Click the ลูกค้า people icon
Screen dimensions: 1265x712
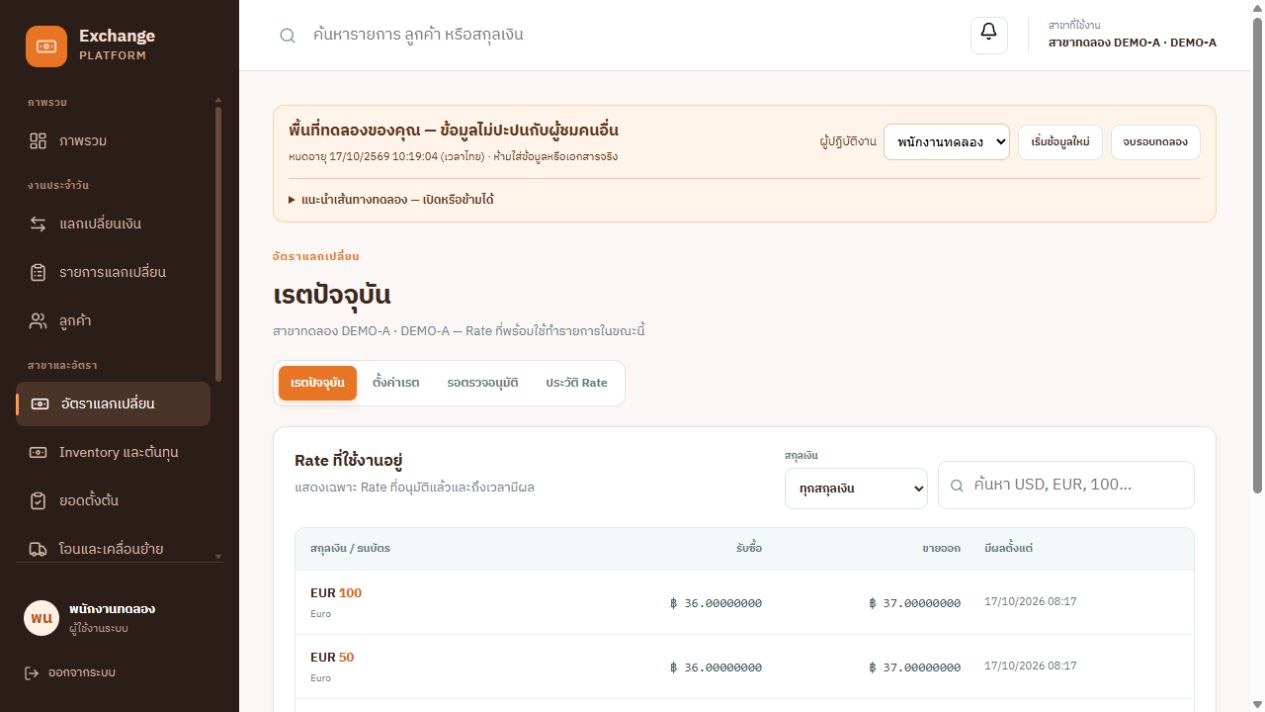(x=38, y=321)
